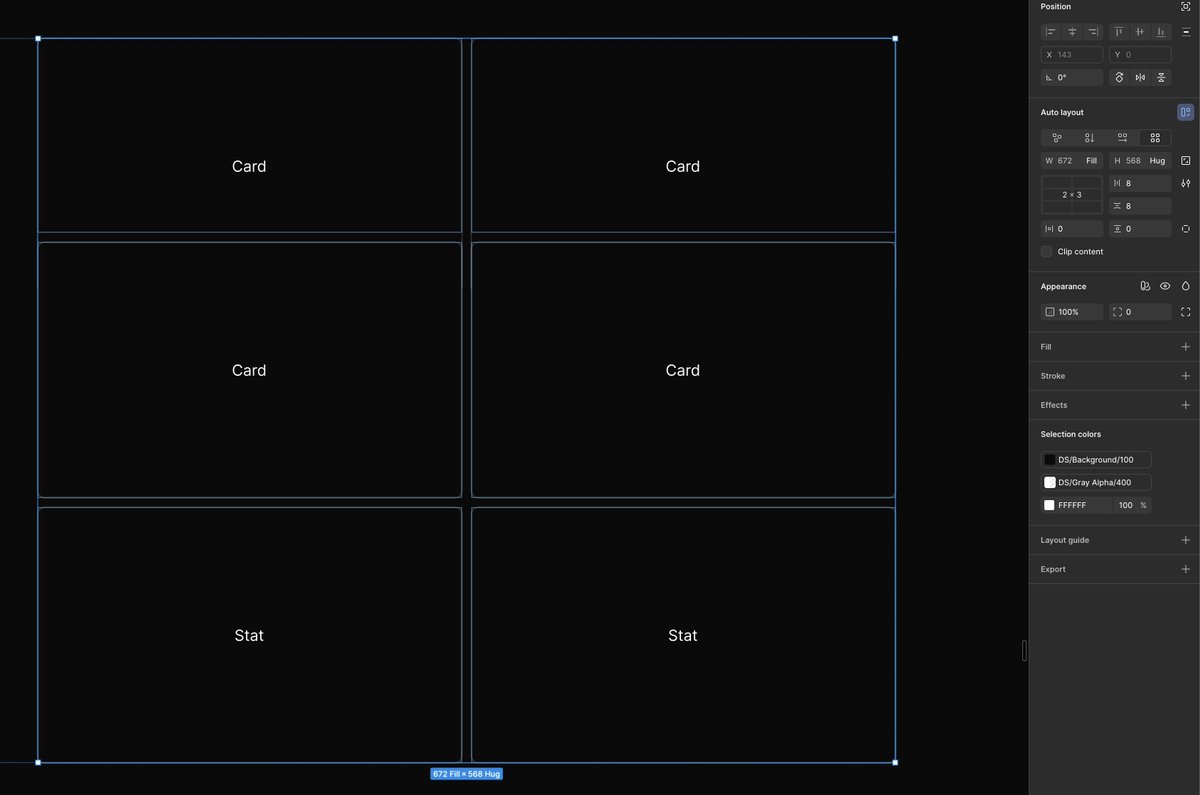The image size is (1200, 795).
Task: Align selection to the left
Action: pos(1051,32)
